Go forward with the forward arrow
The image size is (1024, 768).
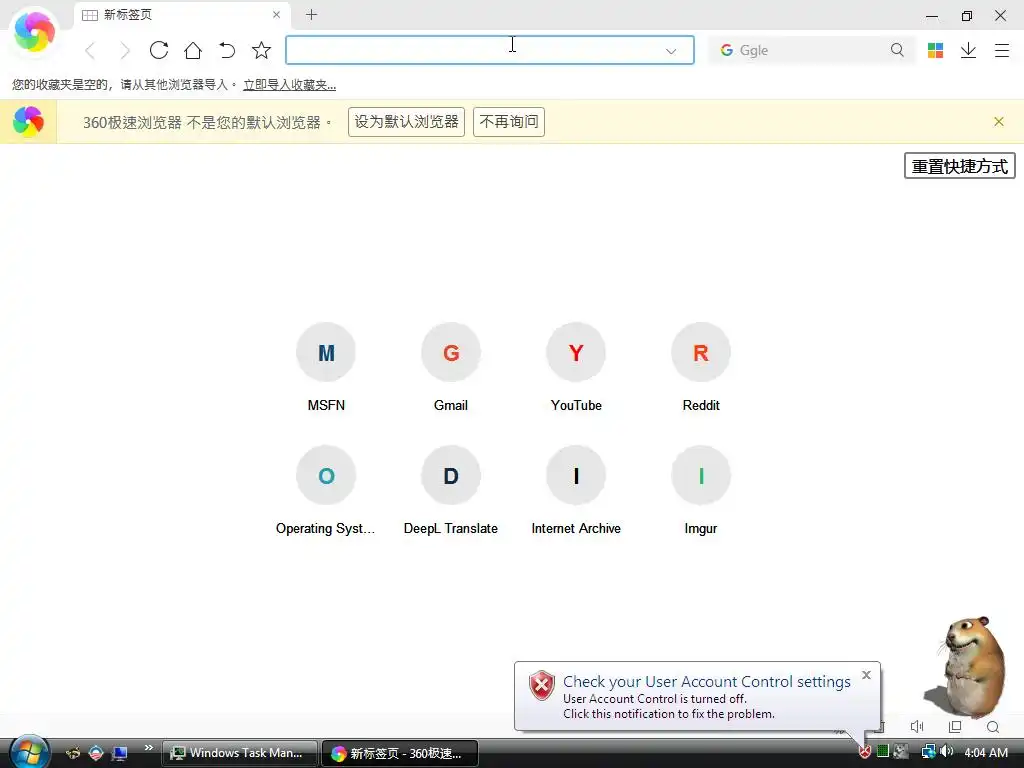tap(125, 50)
